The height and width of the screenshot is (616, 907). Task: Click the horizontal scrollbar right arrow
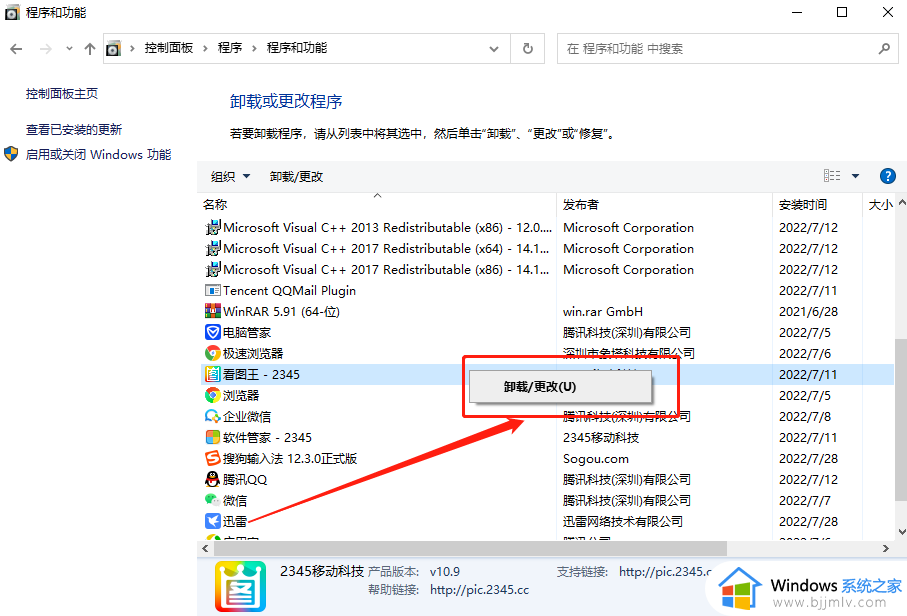pos(886,548)
